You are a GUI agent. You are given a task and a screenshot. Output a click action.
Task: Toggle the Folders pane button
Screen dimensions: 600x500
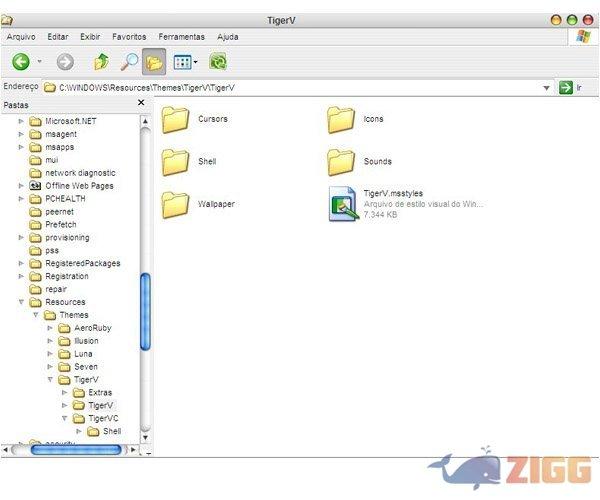154,62
